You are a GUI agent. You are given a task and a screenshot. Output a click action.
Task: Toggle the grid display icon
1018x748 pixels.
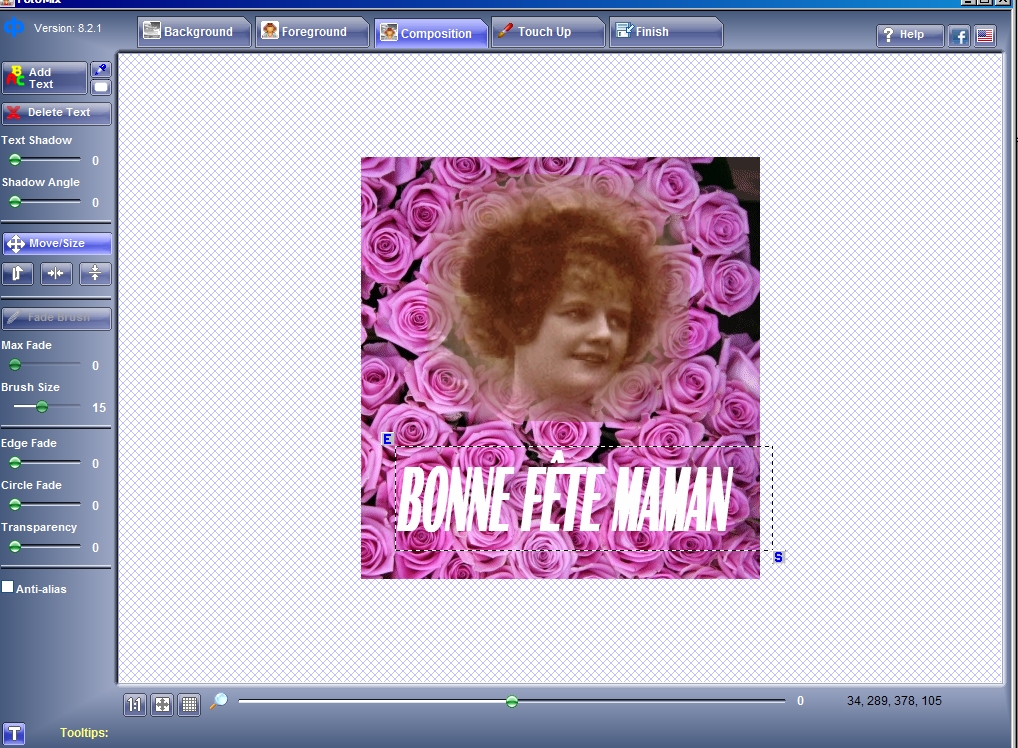pyautogui.click(x=190, y=704)
